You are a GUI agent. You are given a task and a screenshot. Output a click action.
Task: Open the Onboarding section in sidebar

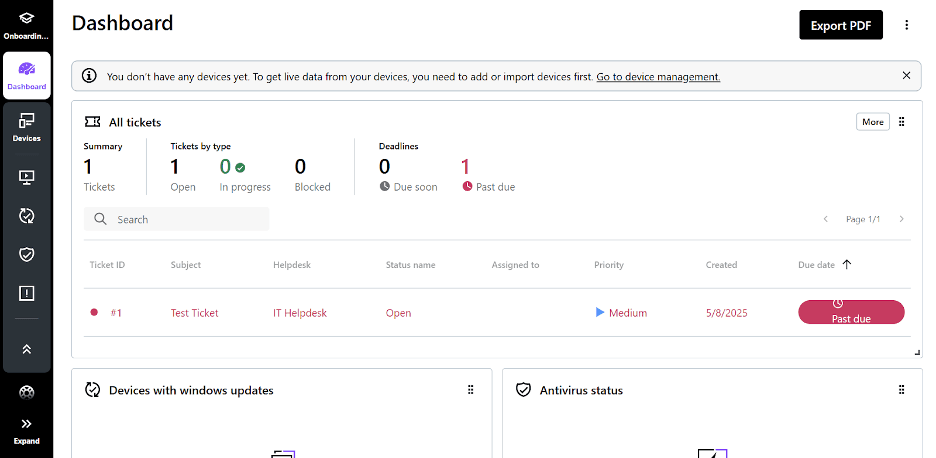point(26,26)
